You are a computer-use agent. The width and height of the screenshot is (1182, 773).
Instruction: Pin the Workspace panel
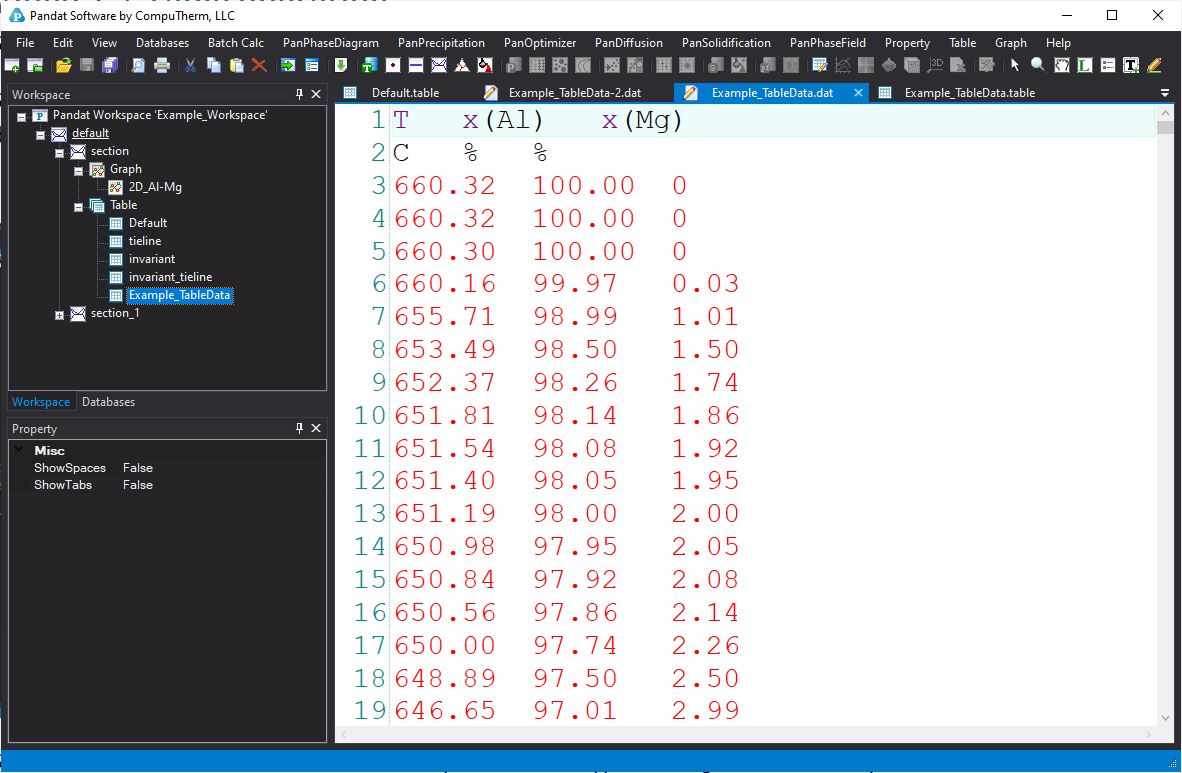tap(299, 94)
